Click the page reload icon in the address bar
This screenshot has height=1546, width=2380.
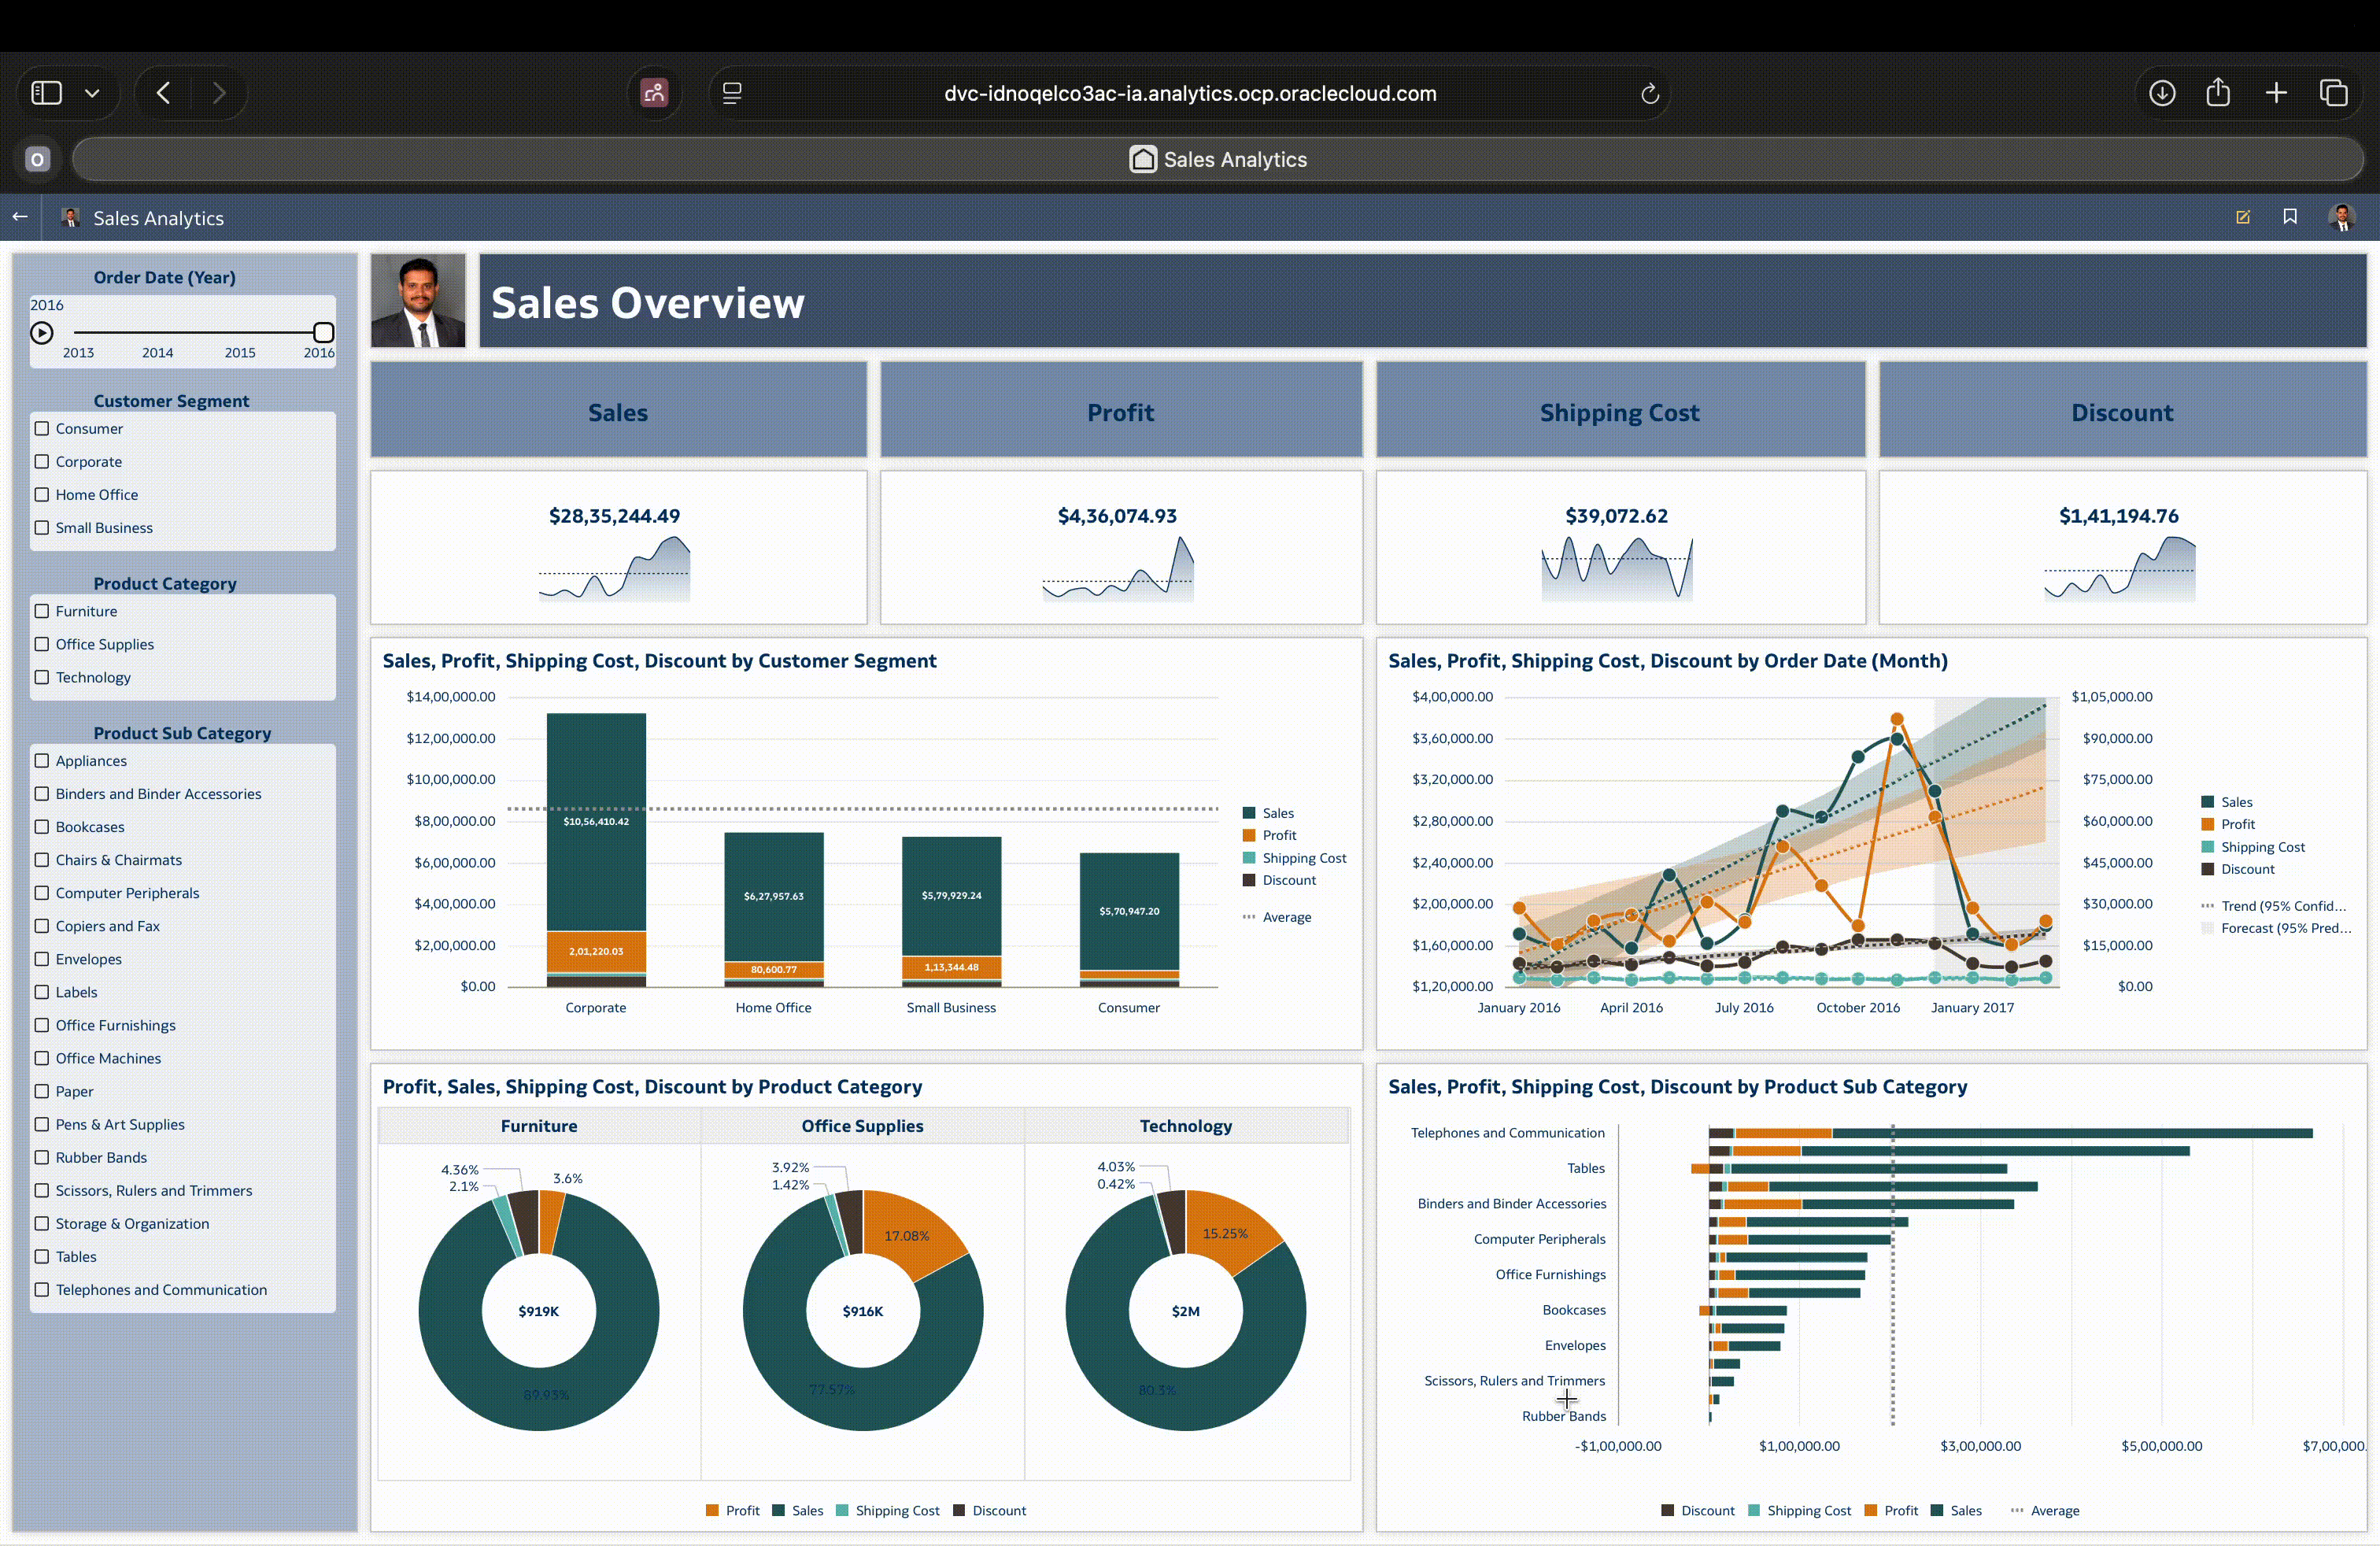(1649, 93)
